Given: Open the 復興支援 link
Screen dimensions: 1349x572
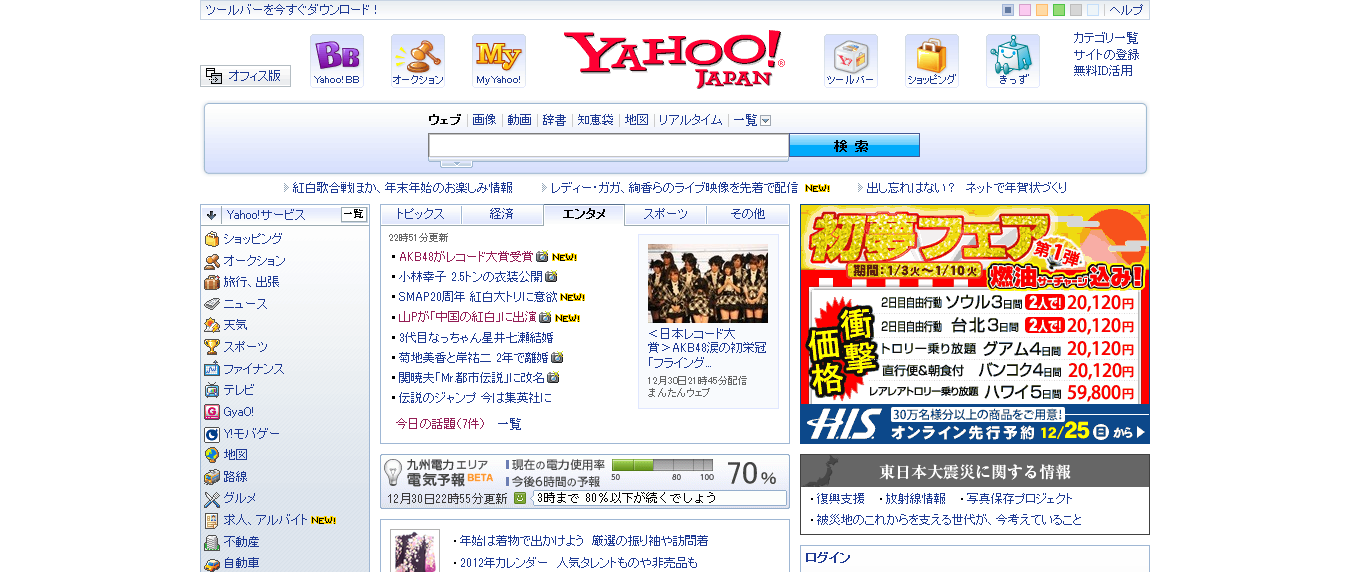Looking at the screenshot, I should [x=840, y=498].
